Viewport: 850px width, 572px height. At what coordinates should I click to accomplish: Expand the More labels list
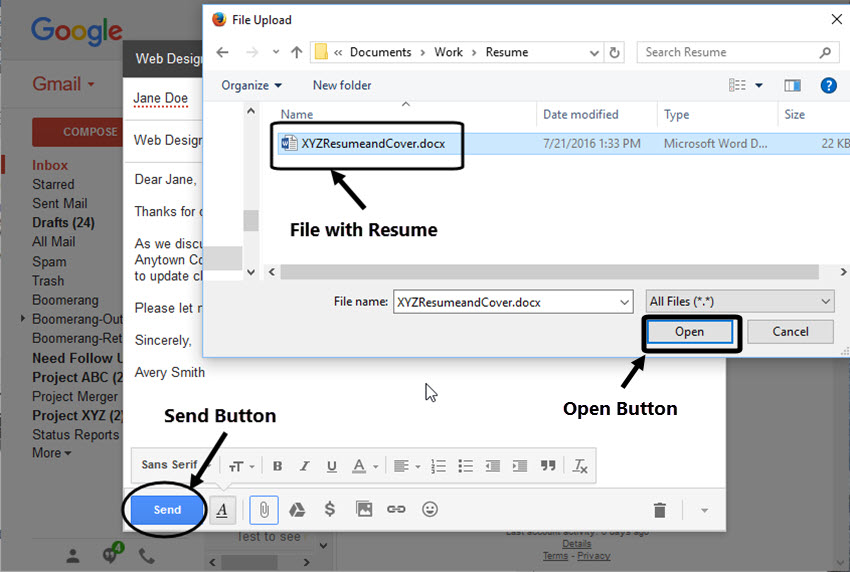(x=52, y=453)
